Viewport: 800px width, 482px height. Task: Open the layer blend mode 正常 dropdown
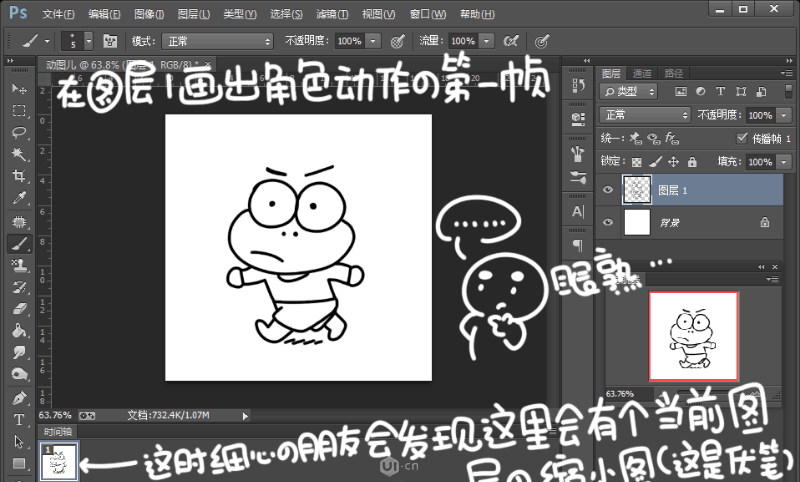pyautogui.click(x=645, y=115)
